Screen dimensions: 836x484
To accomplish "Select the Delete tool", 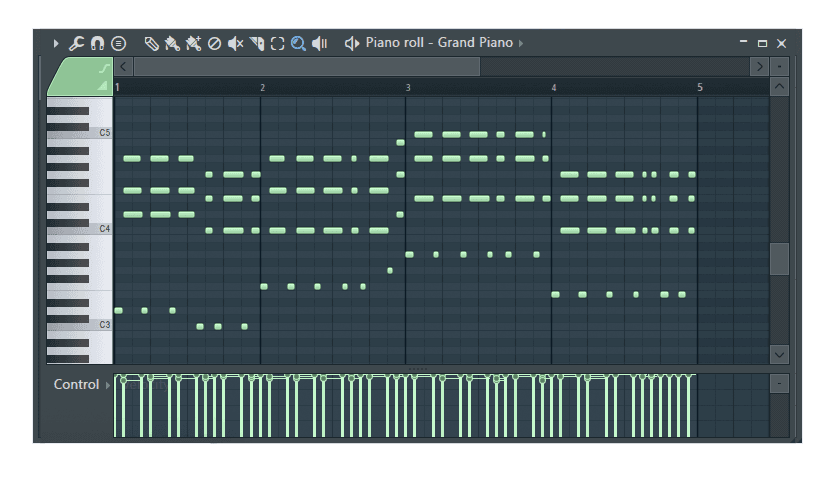I will pos(214,43).
